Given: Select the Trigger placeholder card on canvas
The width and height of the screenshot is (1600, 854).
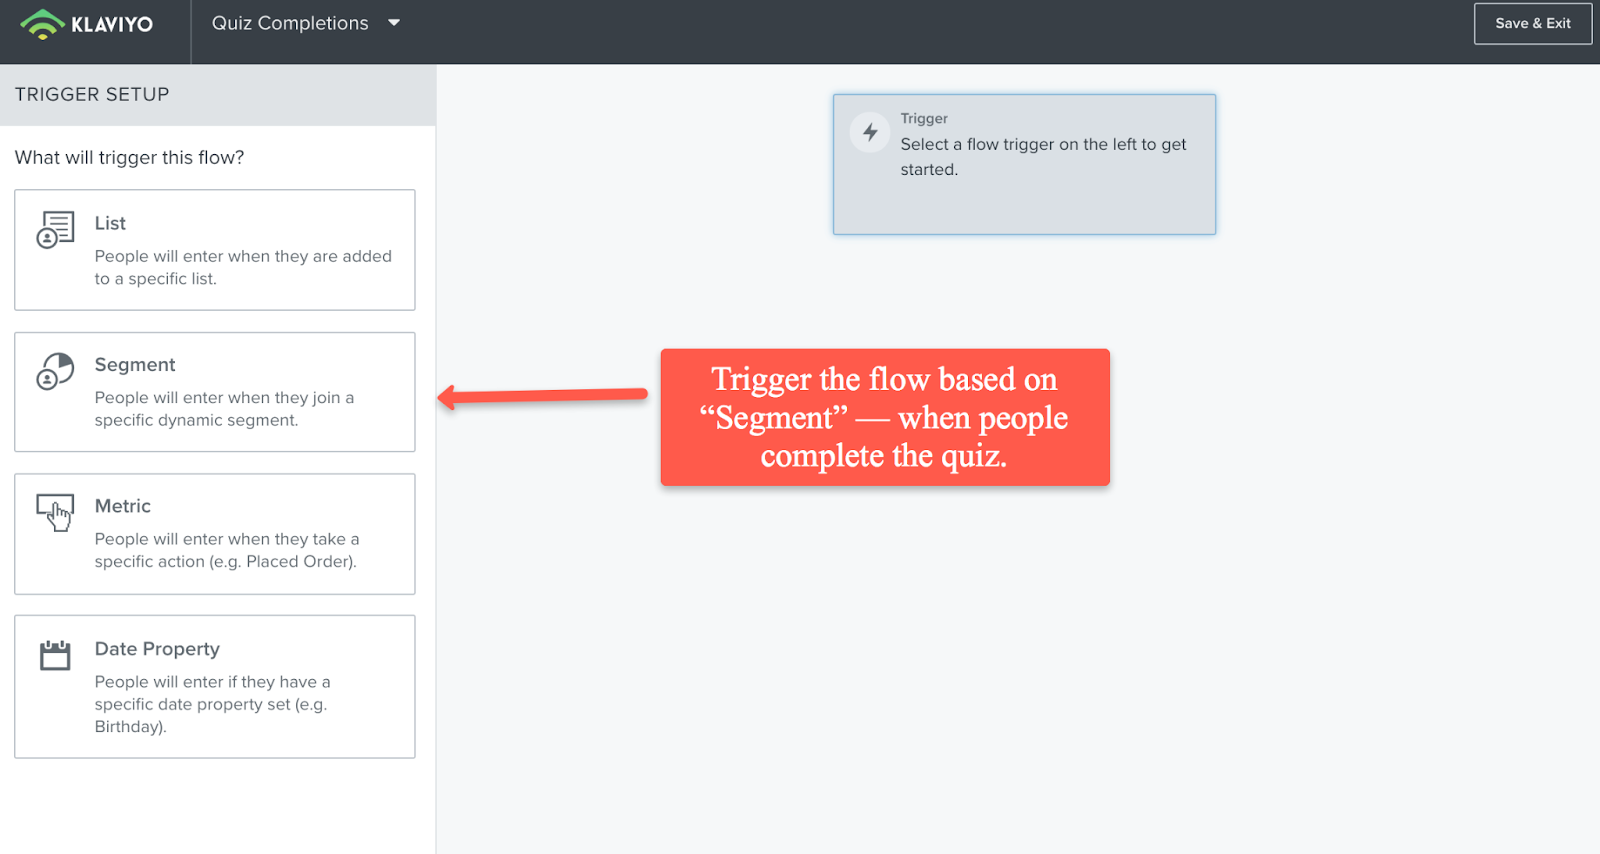Looking at the screenshot, I should pyautogui.click(x=1024, y=165).
